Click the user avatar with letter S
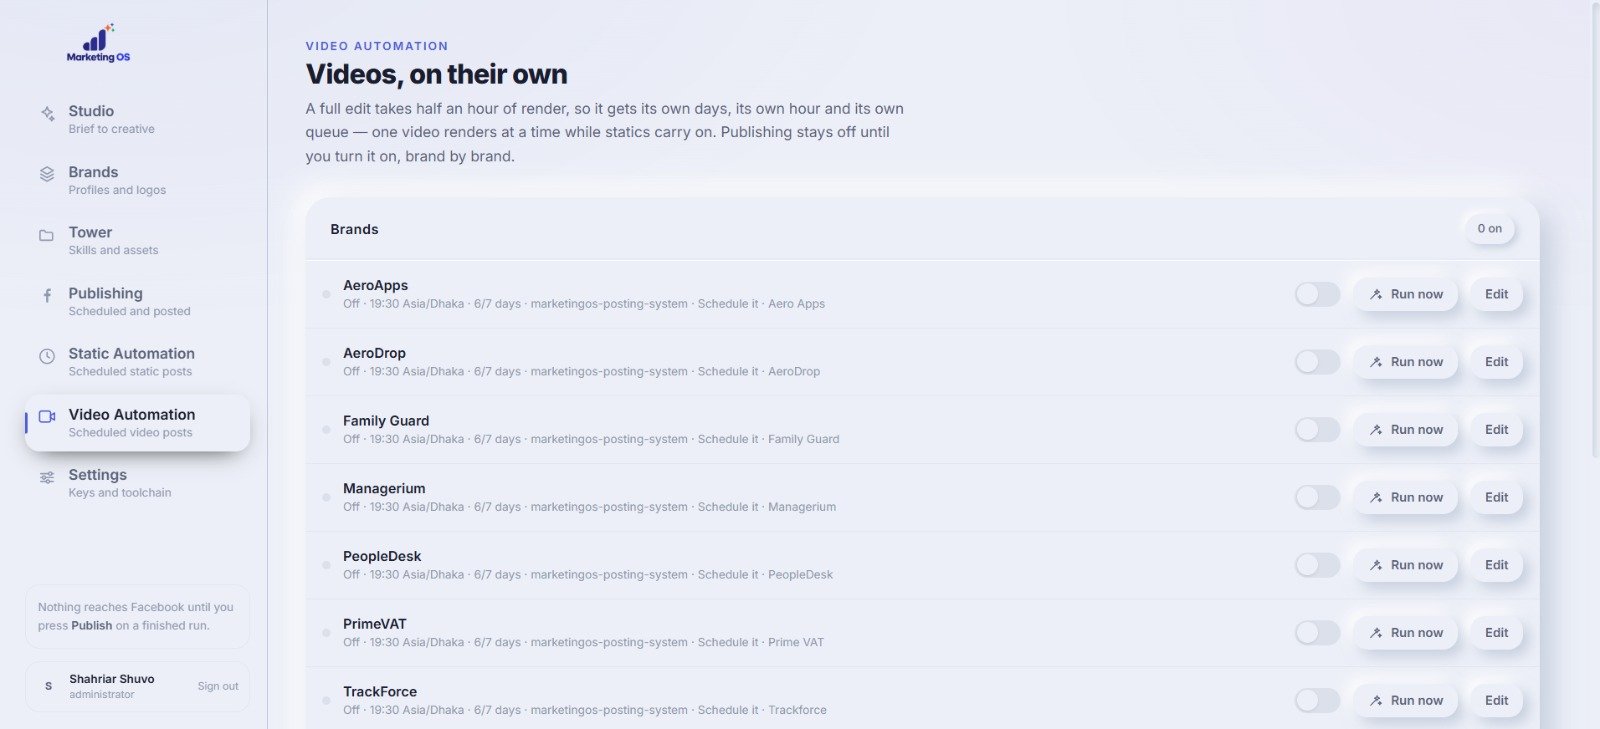Viewport: 1600px width, 729px height. click(x=48, y=686)
